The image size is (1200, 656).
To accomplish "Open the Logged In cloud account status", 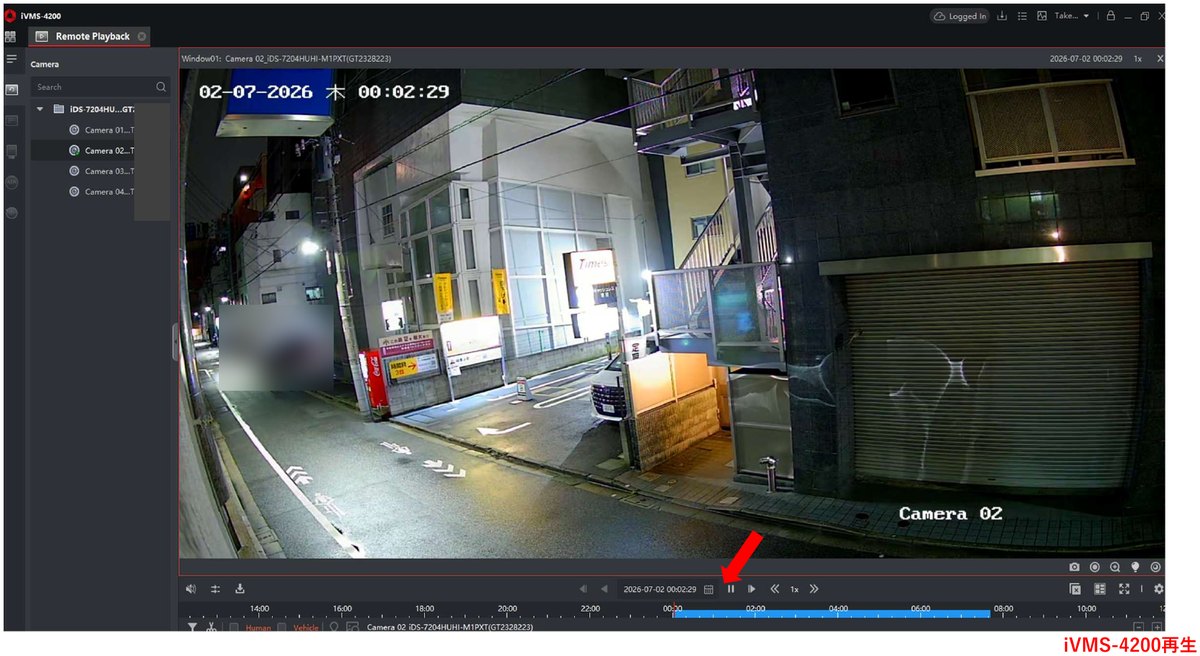I will [x=959, y=16].
